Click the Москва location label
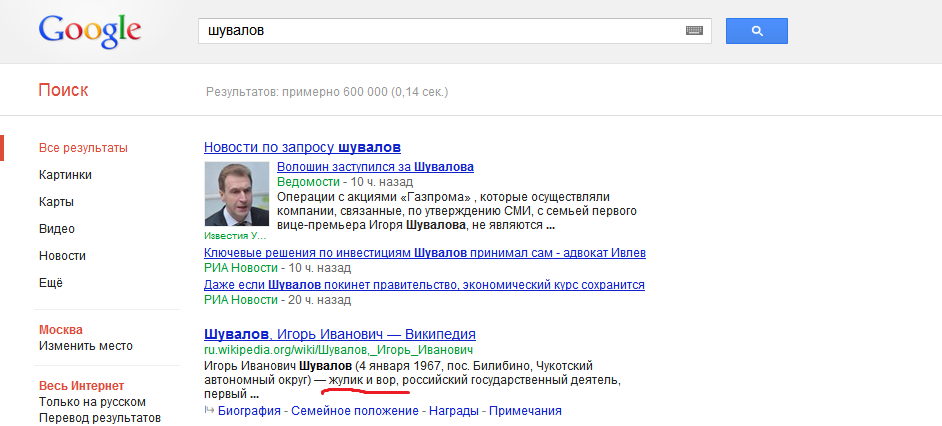 pos(61,330)
